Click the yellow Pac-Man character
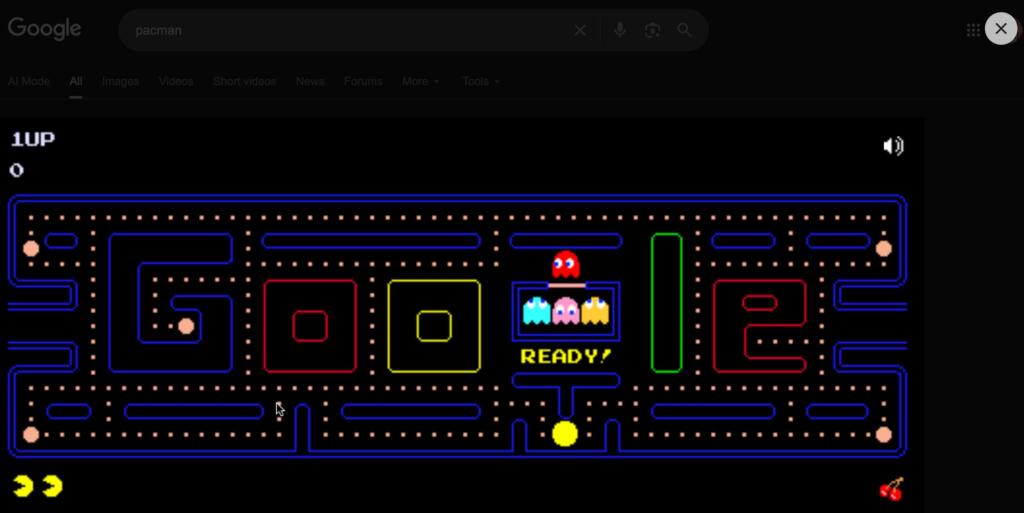 565,433
